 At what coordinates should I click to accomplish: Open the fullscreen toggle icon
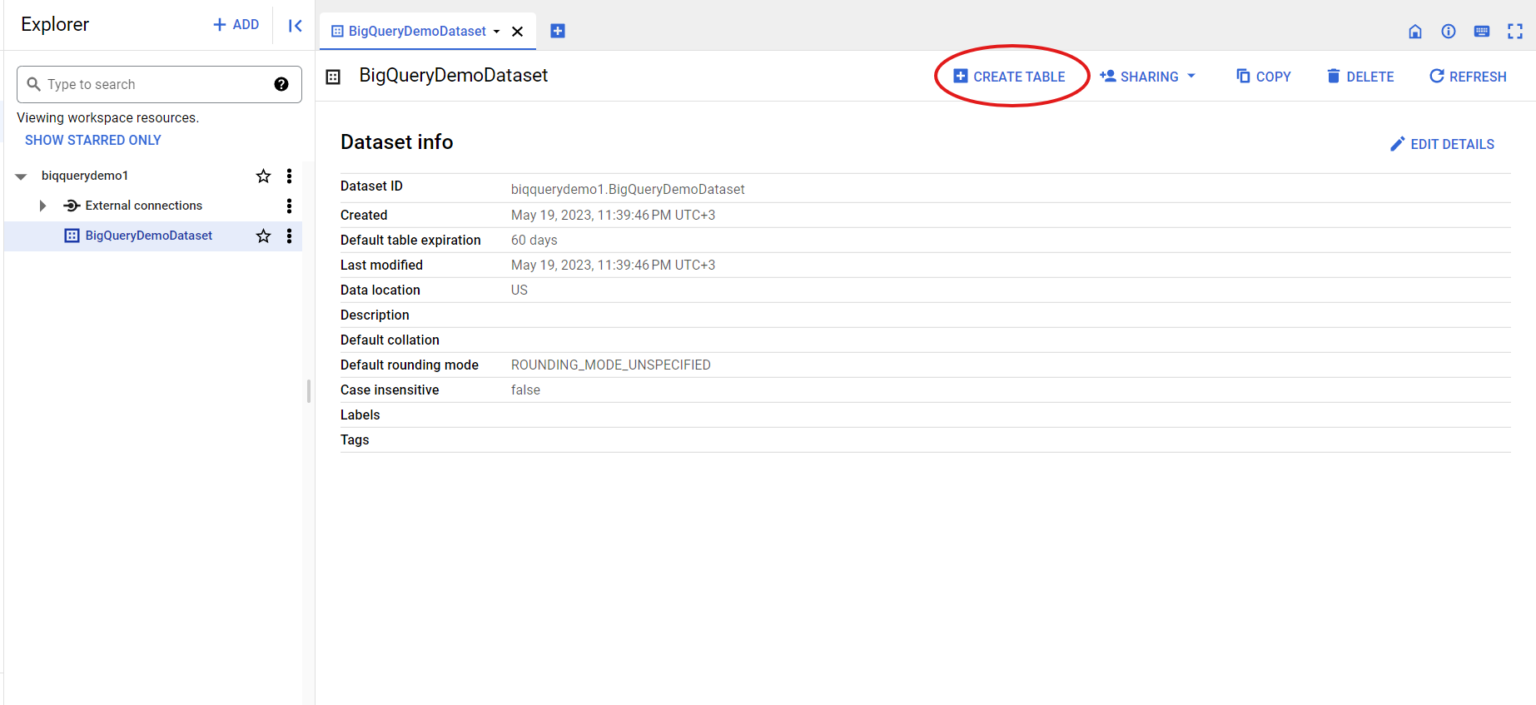[x=1514, y=31]
